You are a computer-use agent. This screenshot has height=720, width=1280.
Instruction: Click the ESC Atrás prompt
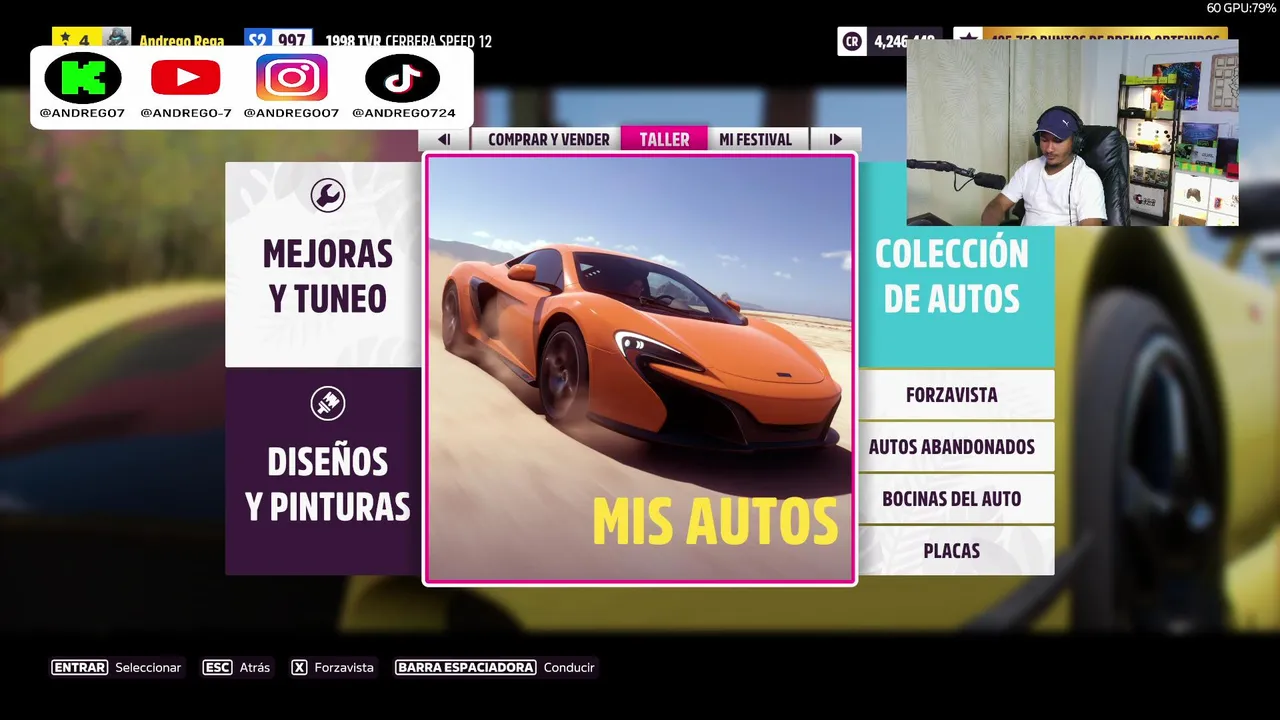(236, 667)
